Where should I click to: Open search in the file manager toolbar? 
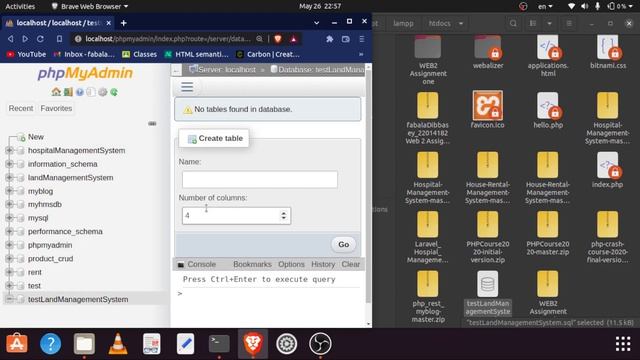(x=513, y=24)
